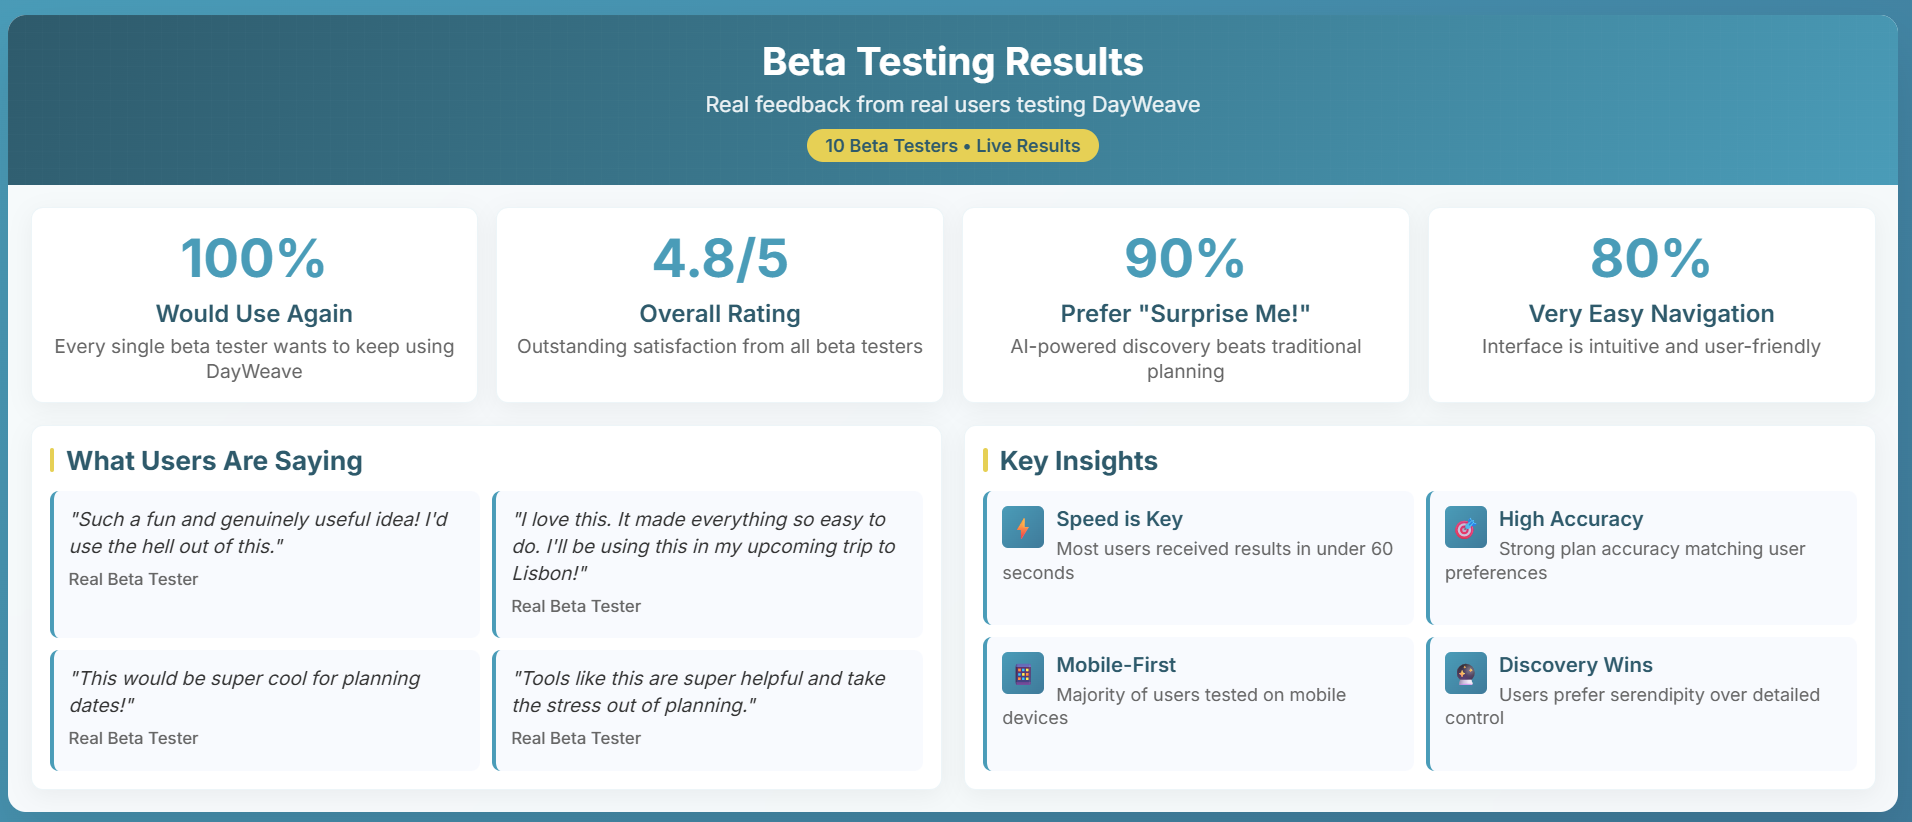Click the 80% Very Easy Navigation card
The image size is (1912, 822).
[x=1651, y=305]
